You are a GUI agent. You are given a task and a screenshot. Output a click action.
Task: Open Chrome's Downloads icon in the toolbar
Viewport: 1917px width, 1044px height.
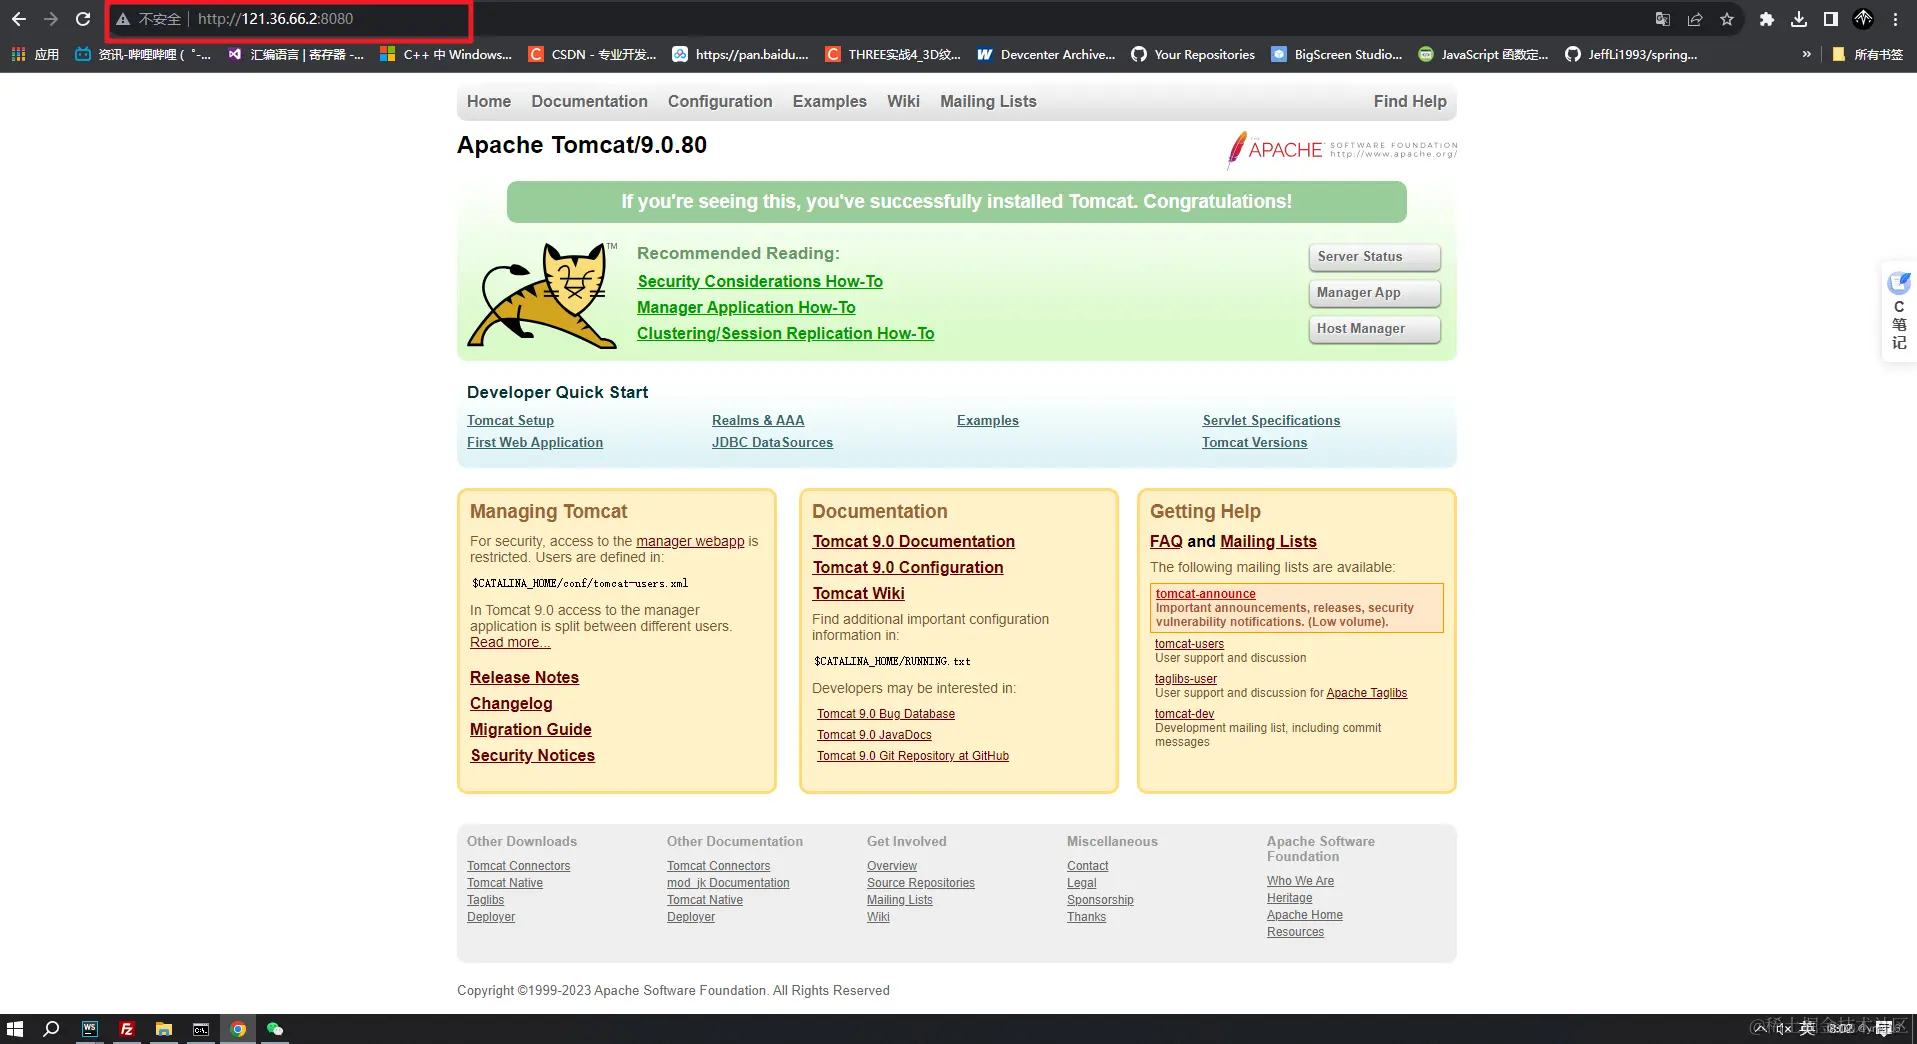(1800, 19)
